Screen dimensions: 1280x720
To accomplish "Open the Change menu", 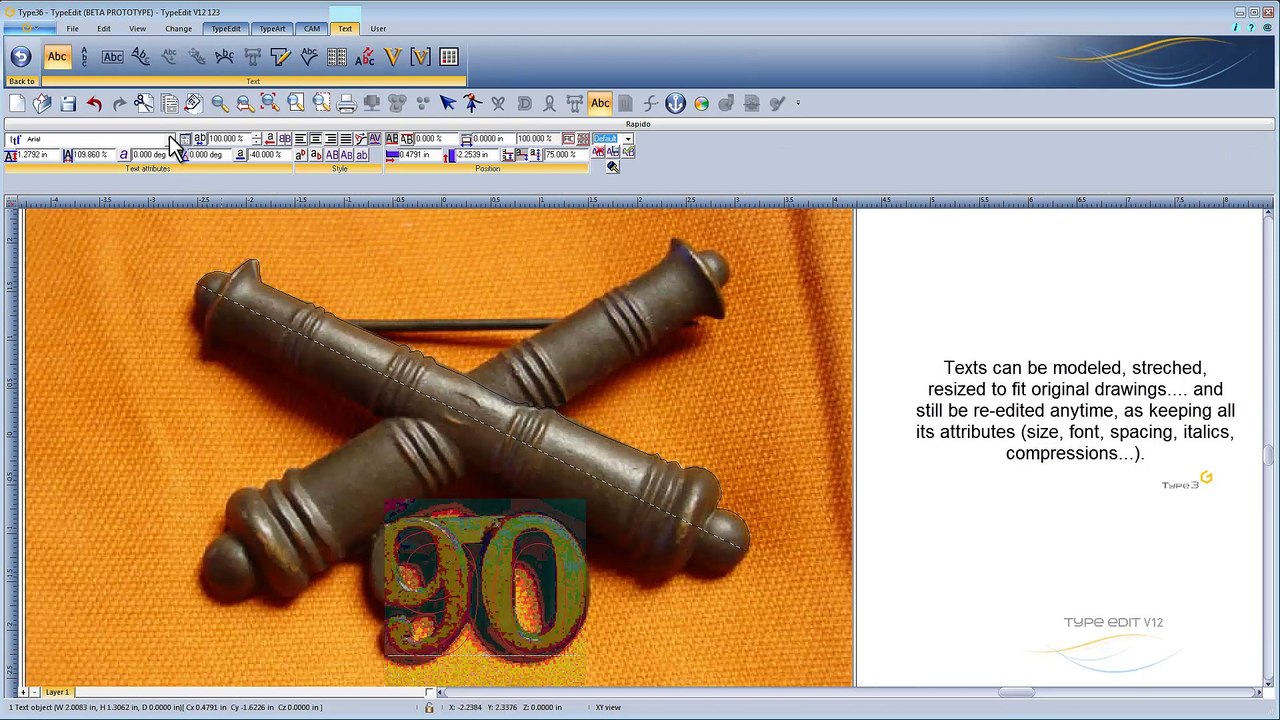I will click(178, 29).
